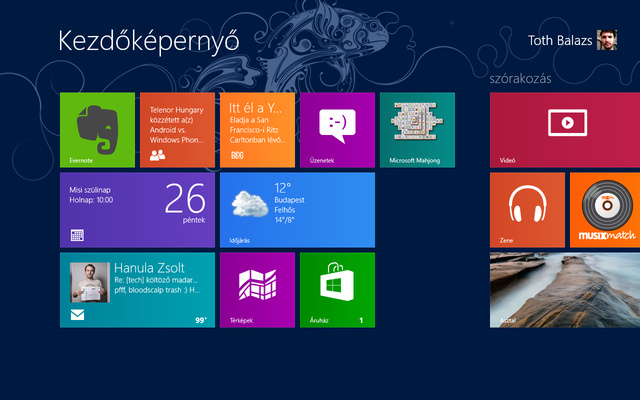Click the '14°/8°' temperature range
The width and height of the screenshot is (640, 400).
point(284,220)
